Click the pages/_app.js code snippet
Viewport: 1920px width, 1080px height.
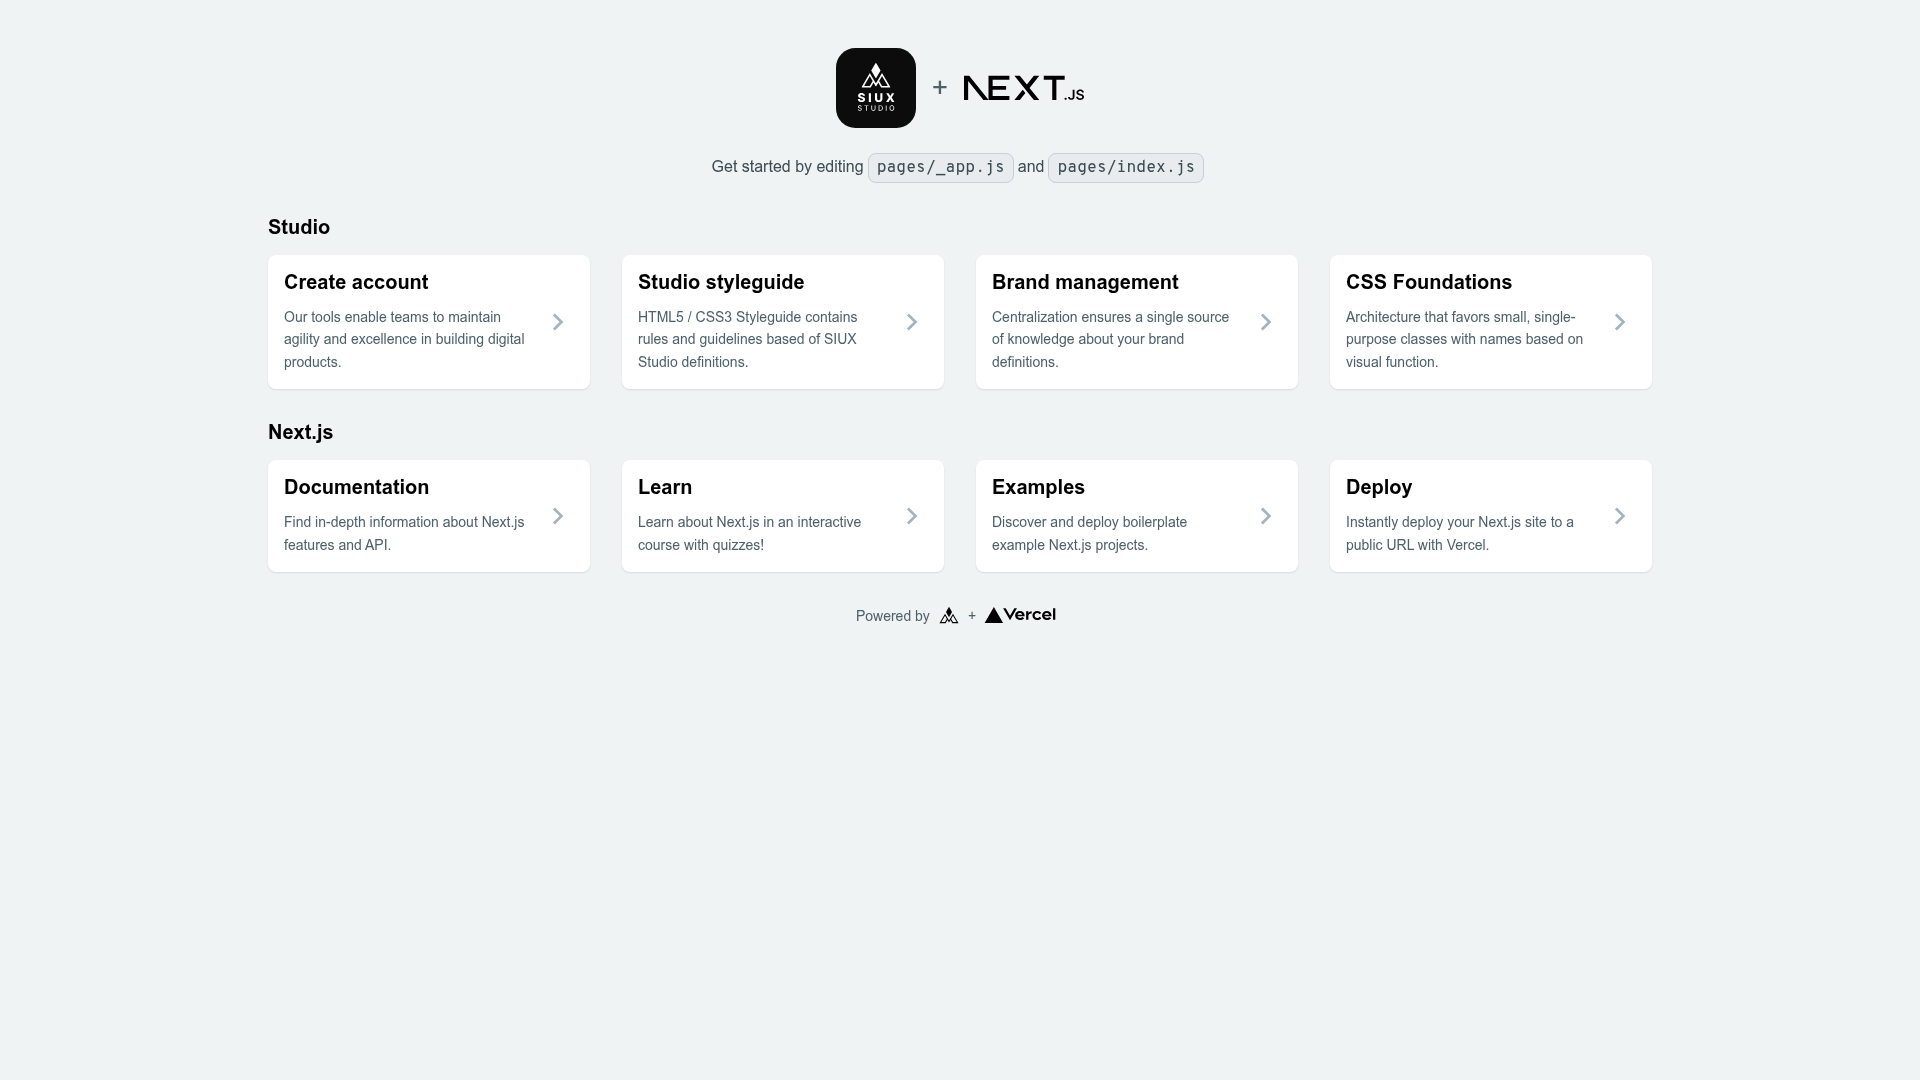tap(940, 167)
